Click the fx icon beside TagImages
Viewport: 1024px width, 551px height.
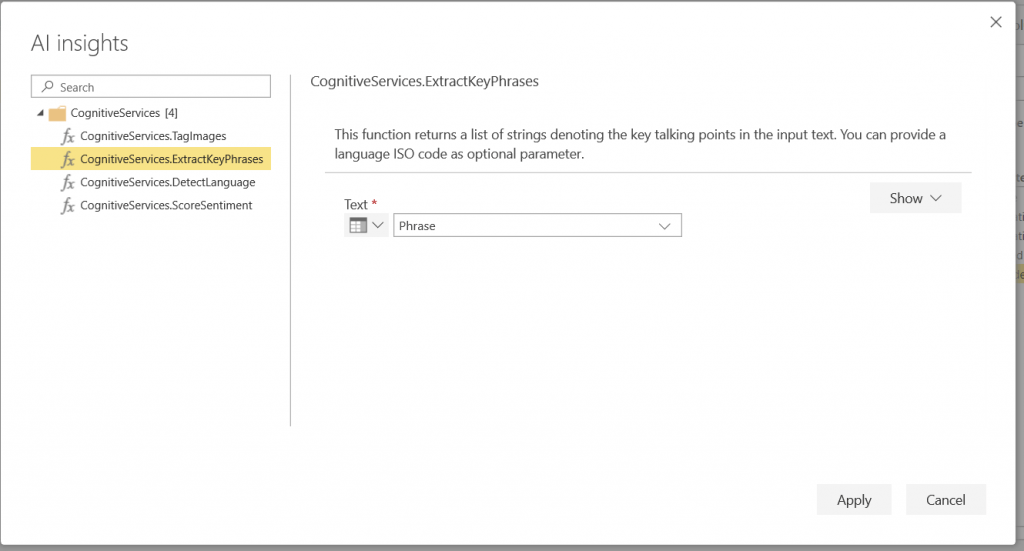(x=68, y=136)
